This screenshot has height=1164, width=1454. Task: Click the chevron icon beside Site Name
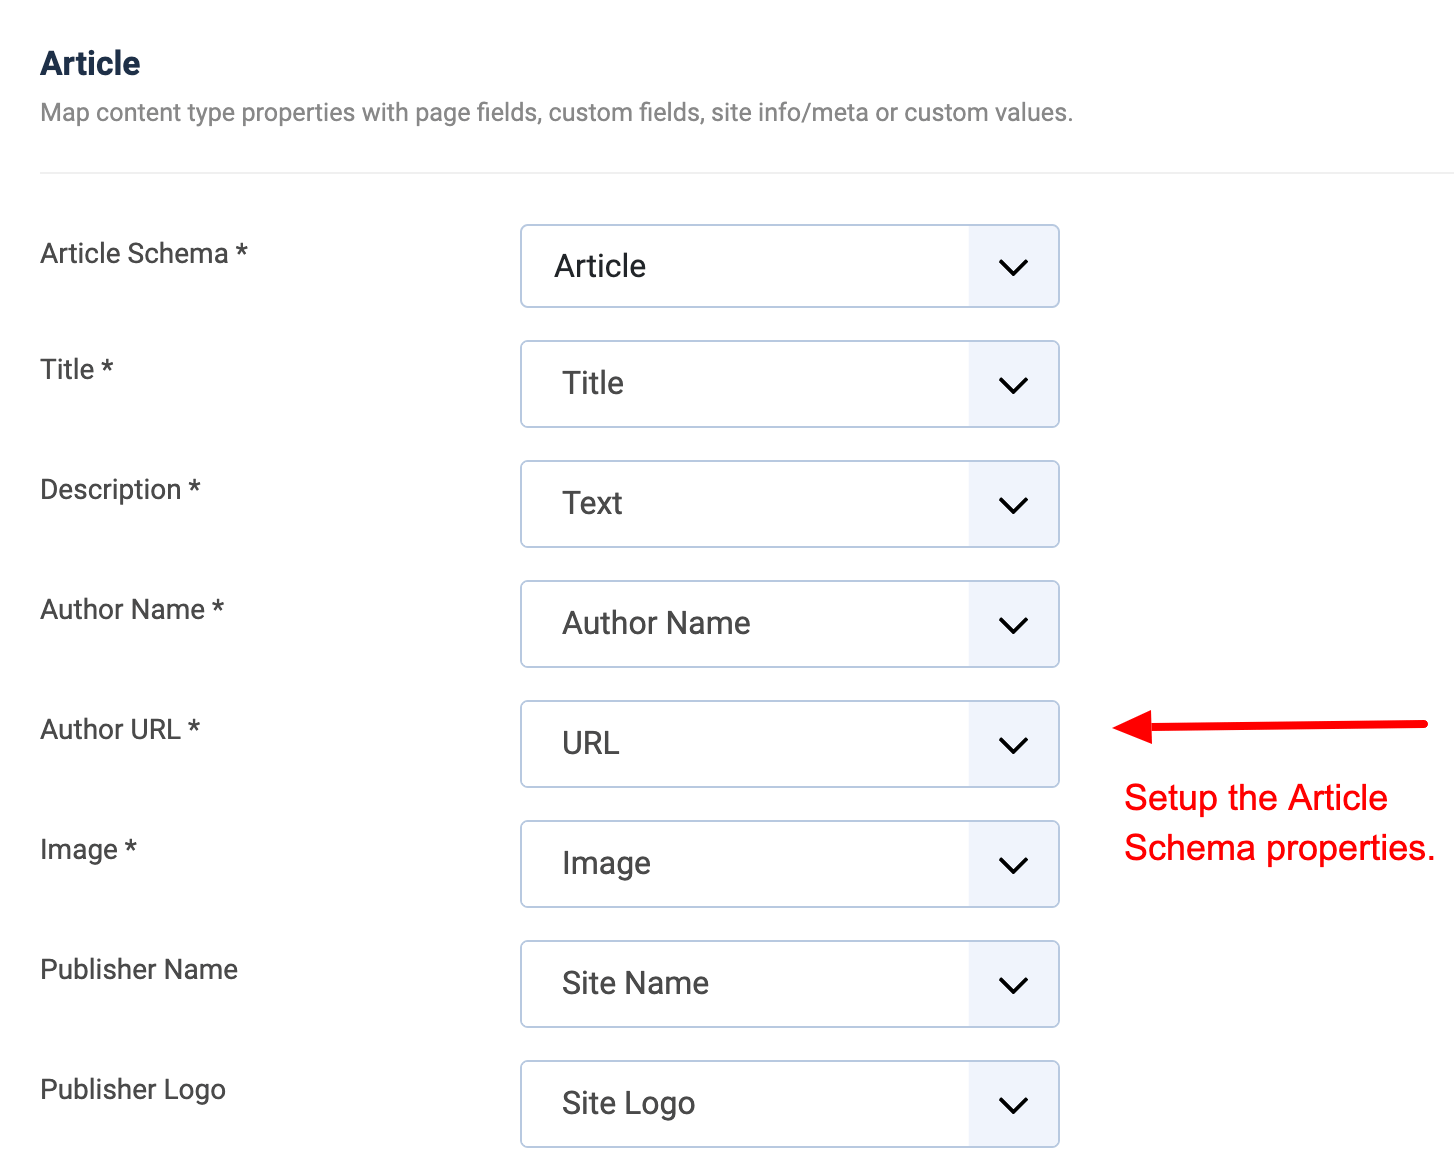1013,984
